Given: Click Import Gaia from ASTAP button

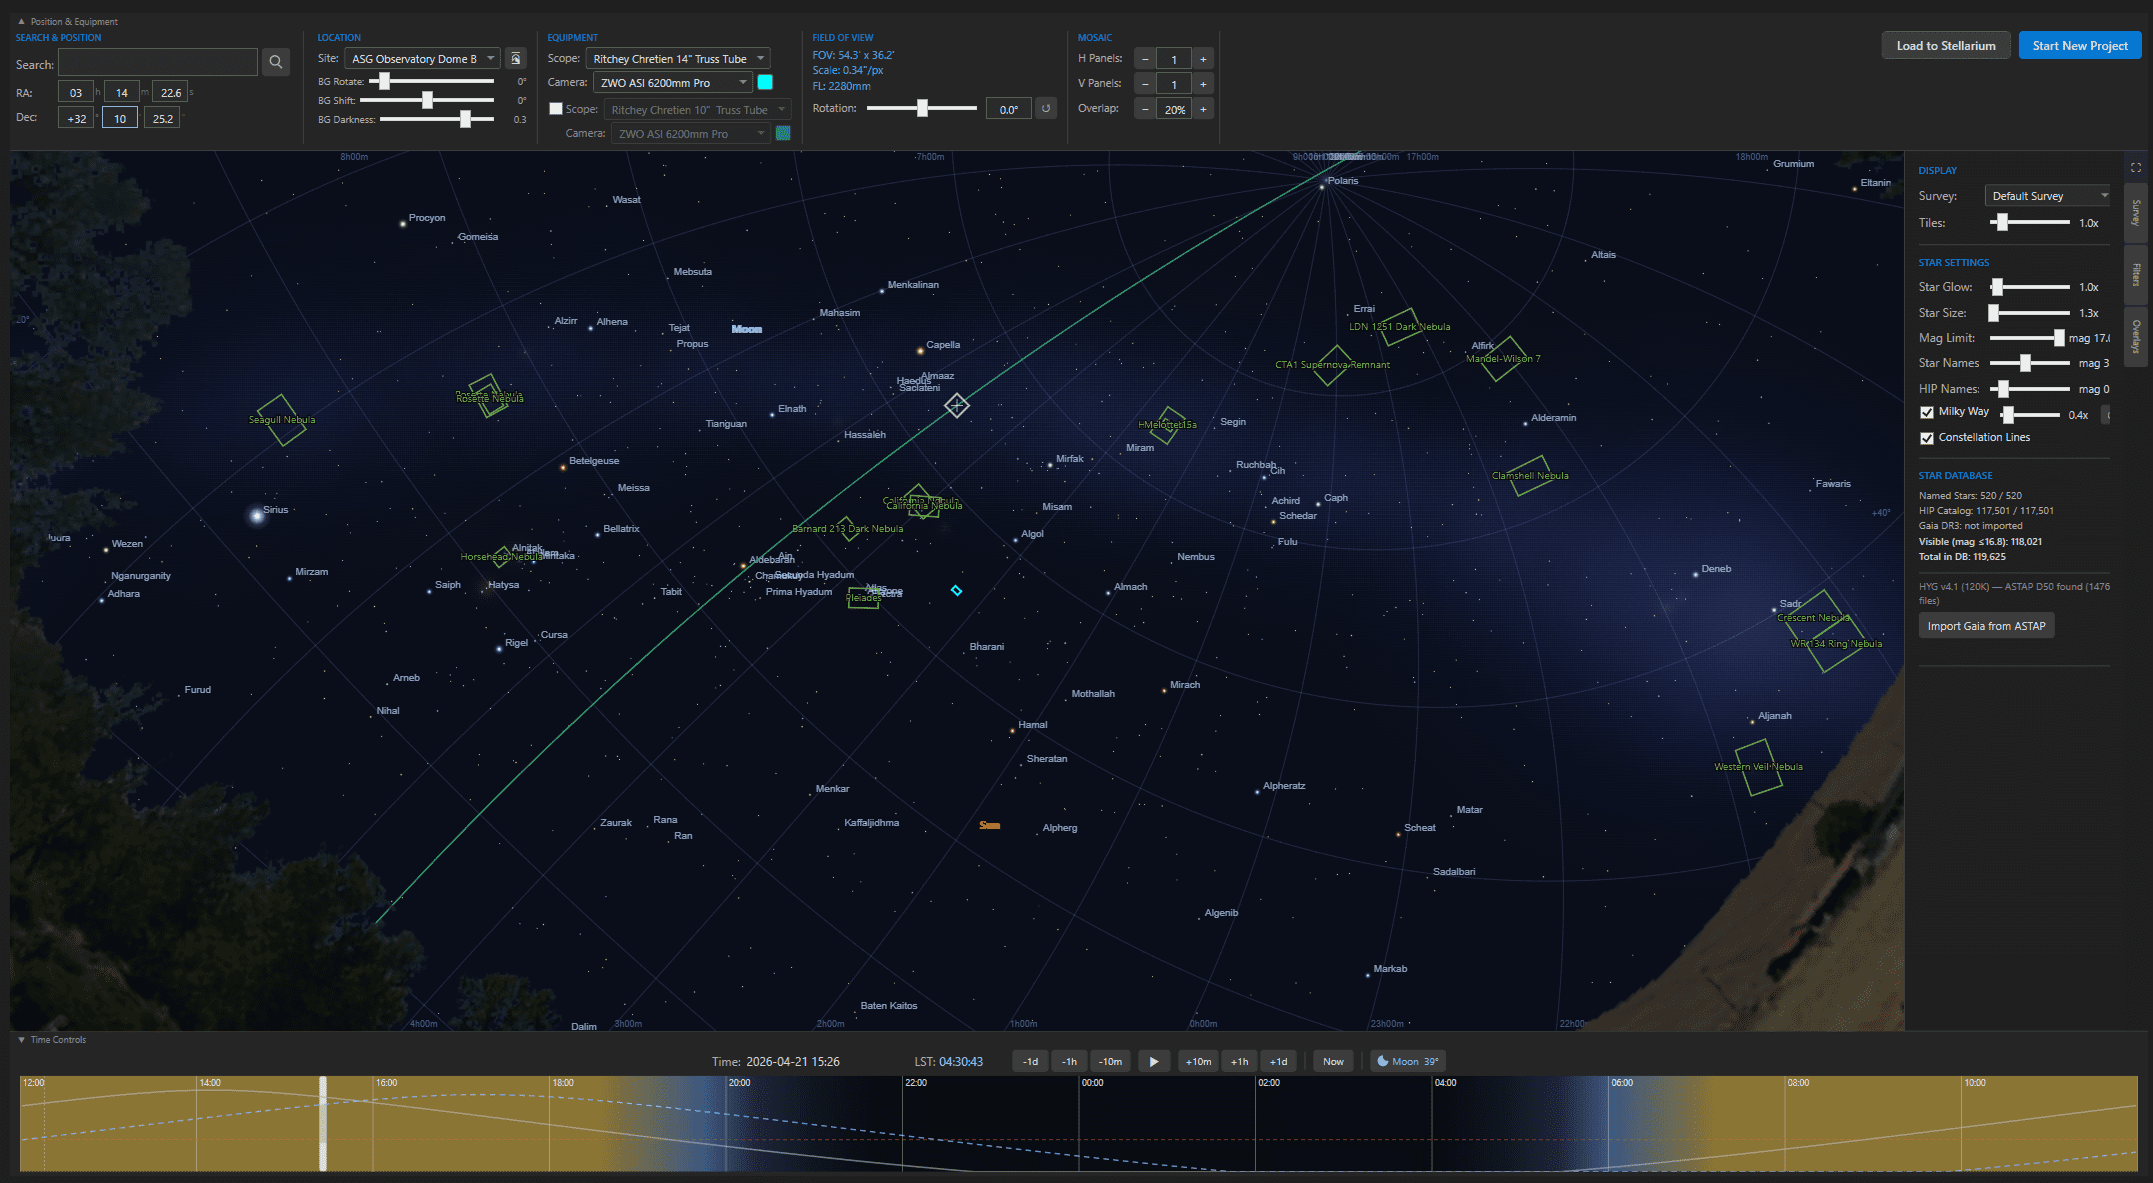Looking at the screenshot, I should [x=1986, y=626].
